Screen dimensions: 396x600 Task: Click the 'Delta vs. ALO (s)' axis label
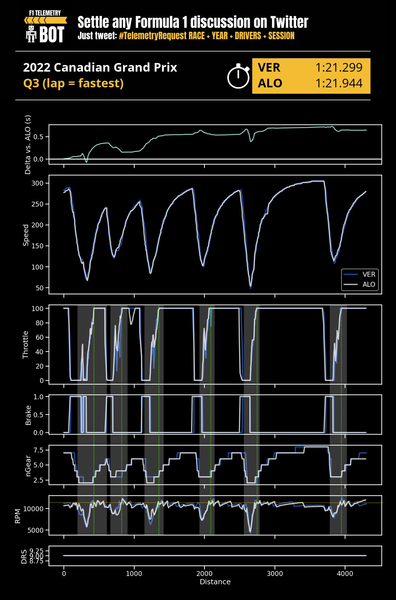(28, 144)
